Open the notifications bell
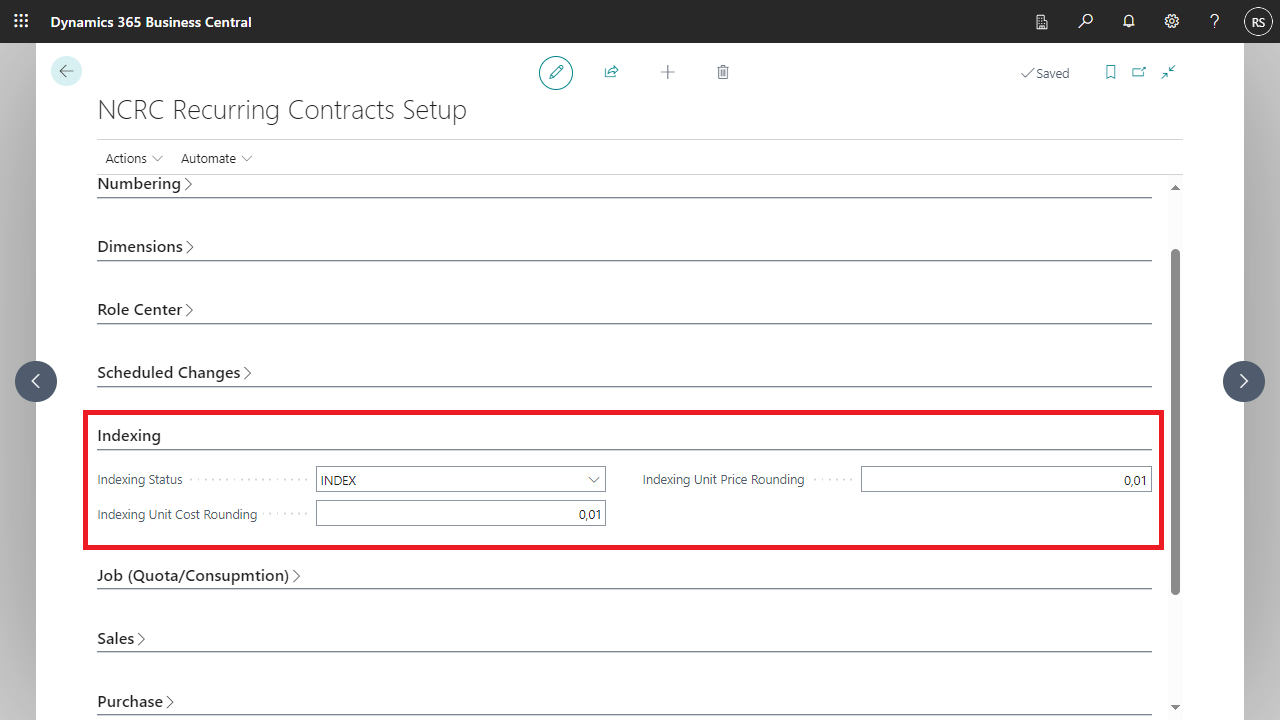The width and height of the screenshot is (1280, 720). (1129, 21)
